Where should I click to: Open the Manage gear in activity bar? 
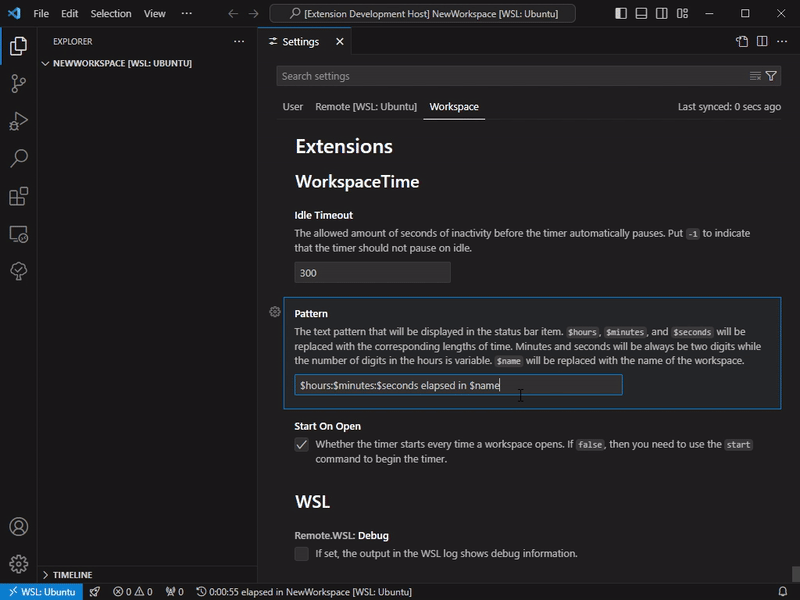point(18,564)
